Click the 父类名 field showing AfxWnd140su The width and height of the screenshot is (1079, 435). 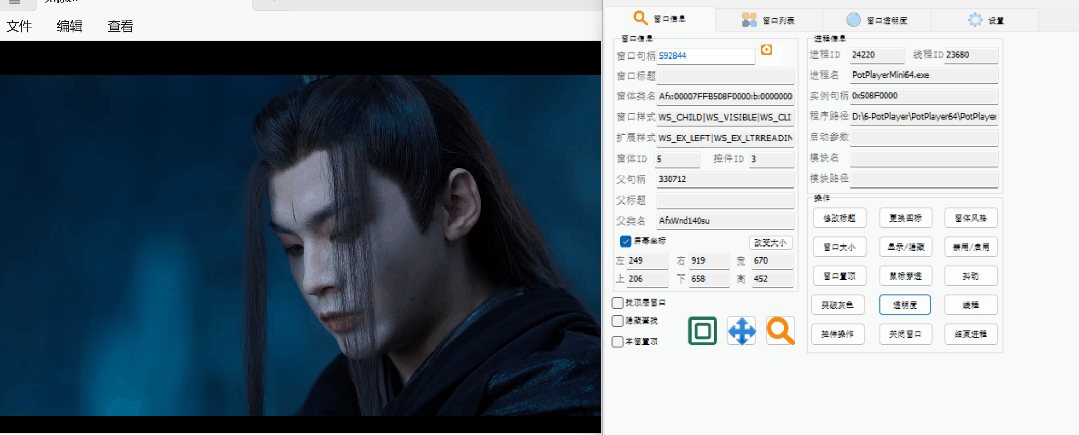pos(725,221)
